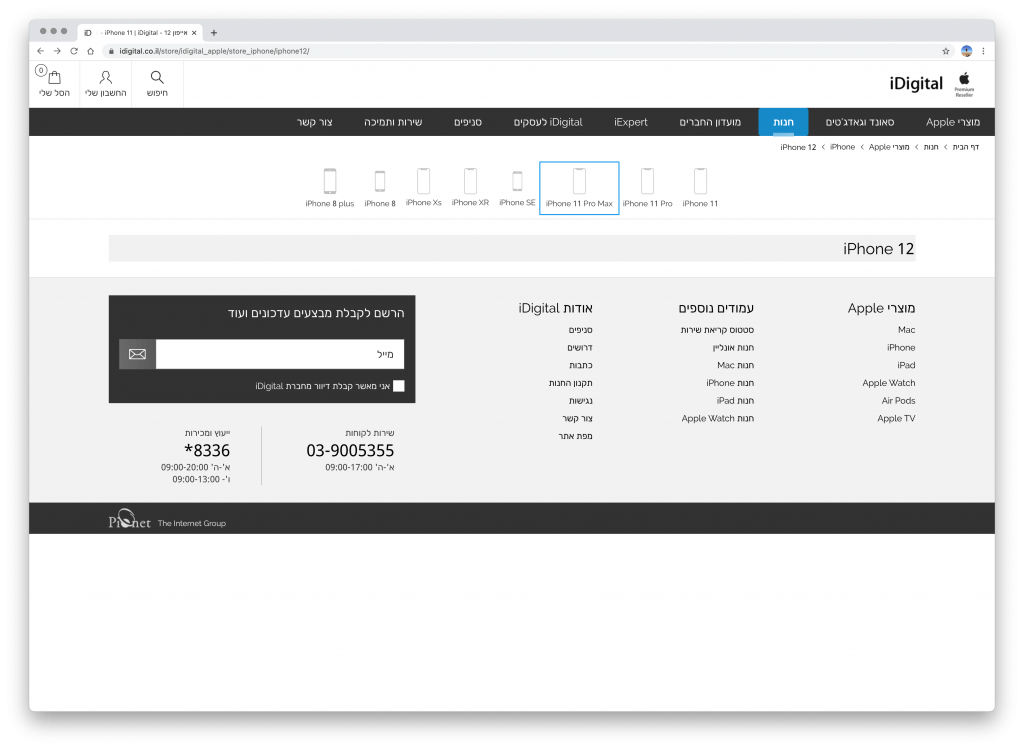Tick the iDigital mailing consent checkbox

click(x=398, y=386)
